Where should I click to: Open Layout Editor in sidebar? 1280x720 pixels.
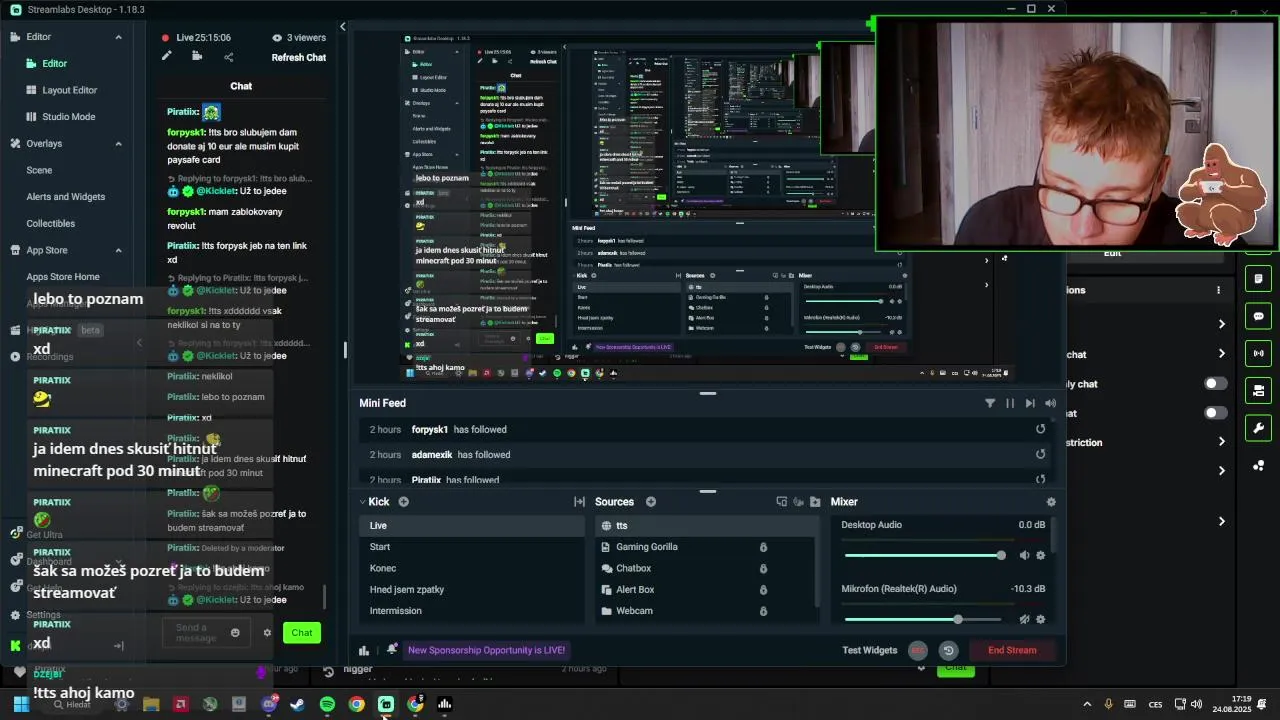(x=69, y=90)
